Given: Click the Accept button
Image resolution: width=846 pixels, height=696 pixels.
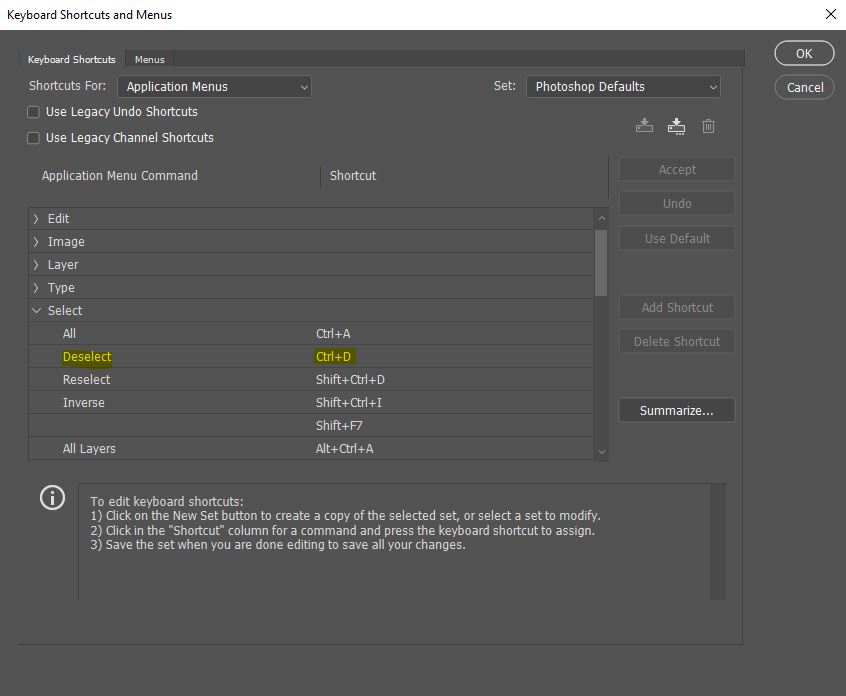Looking at the screenshot, I should coord(676,169).
